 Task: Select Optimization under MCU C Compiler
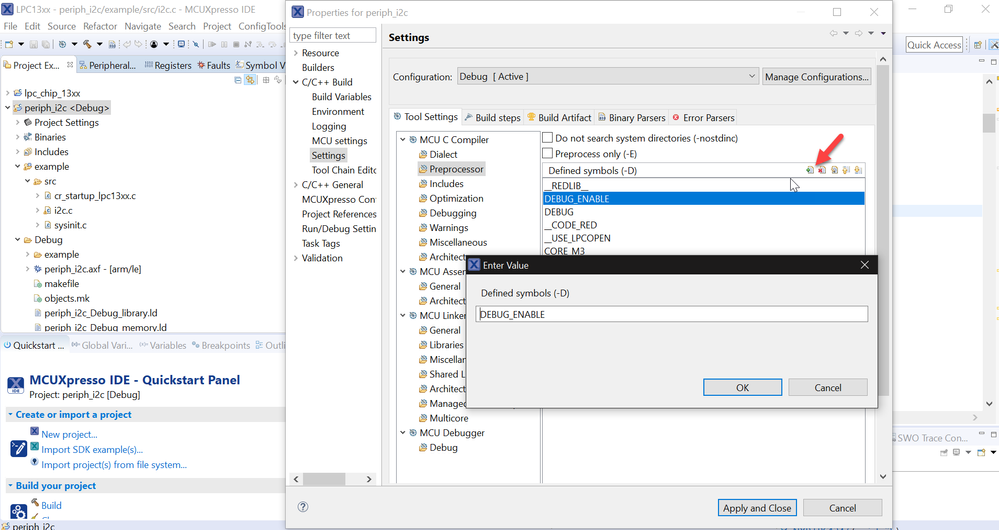pos(456,198)
